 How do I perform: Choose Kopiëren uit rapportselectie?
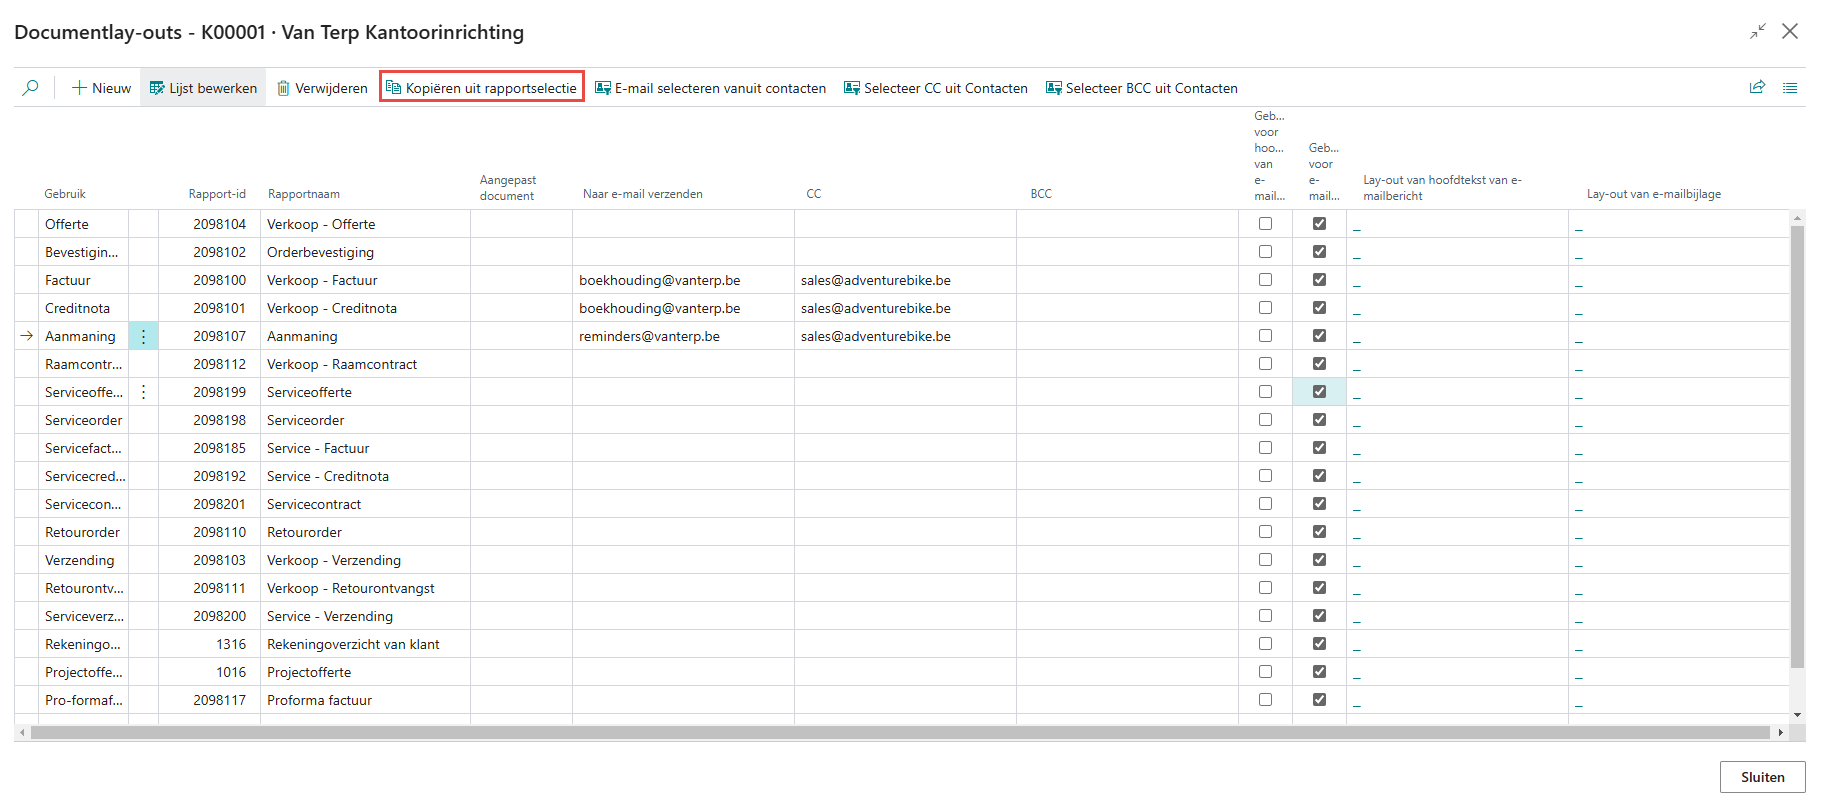(482, 88)
